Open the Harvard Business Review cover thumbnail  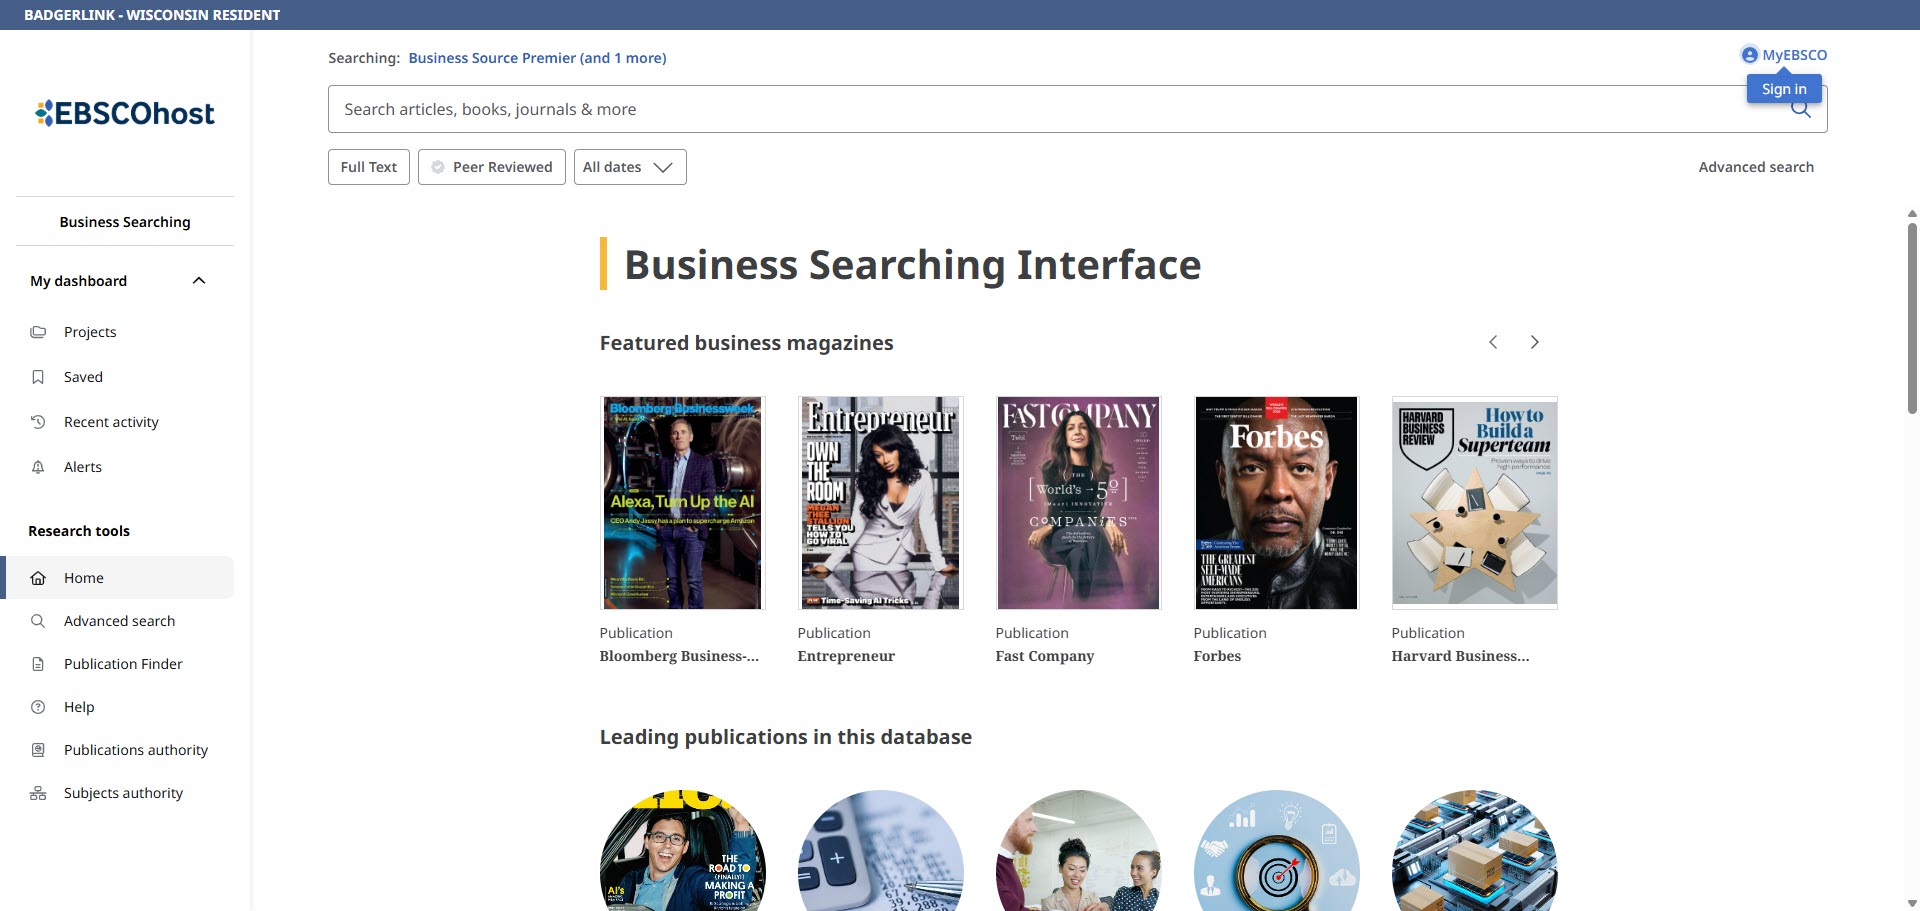(x=1475, y=501)
